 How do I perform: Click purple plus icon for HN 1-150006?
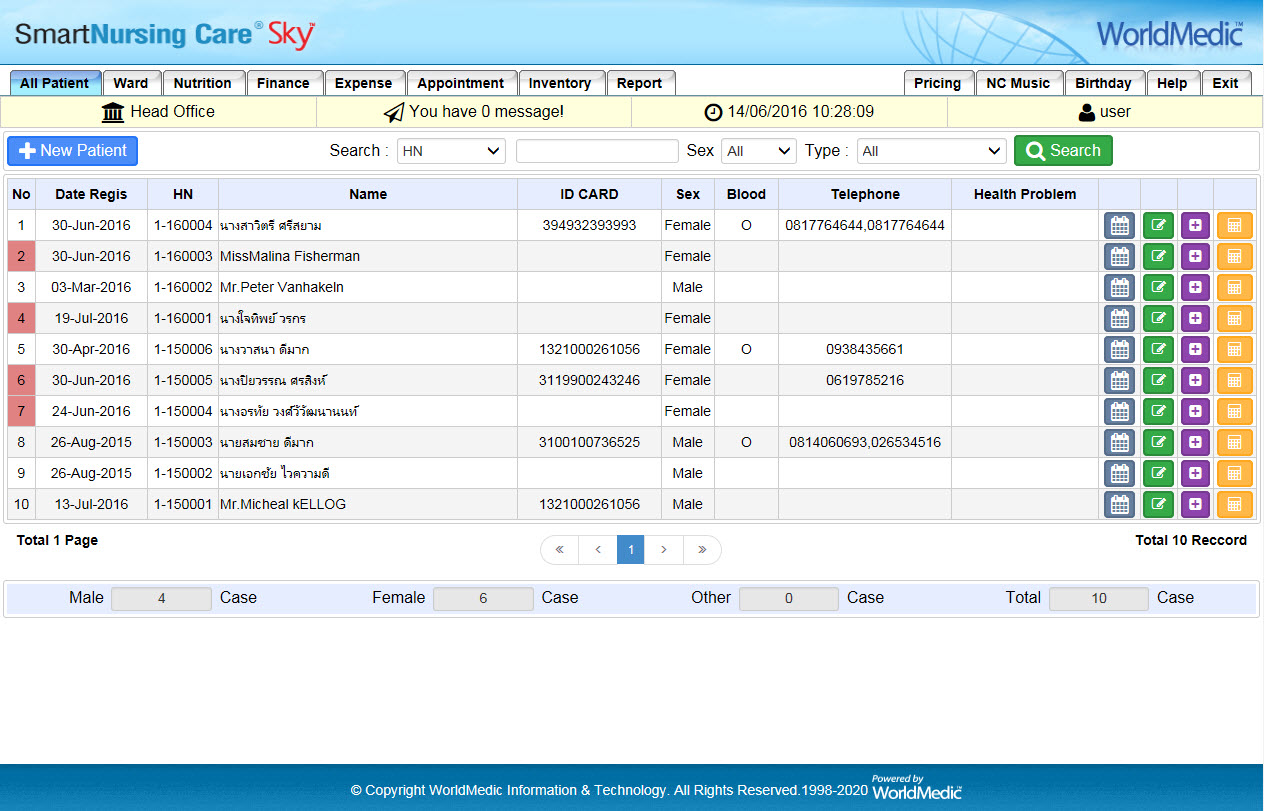click(1195, 350)
